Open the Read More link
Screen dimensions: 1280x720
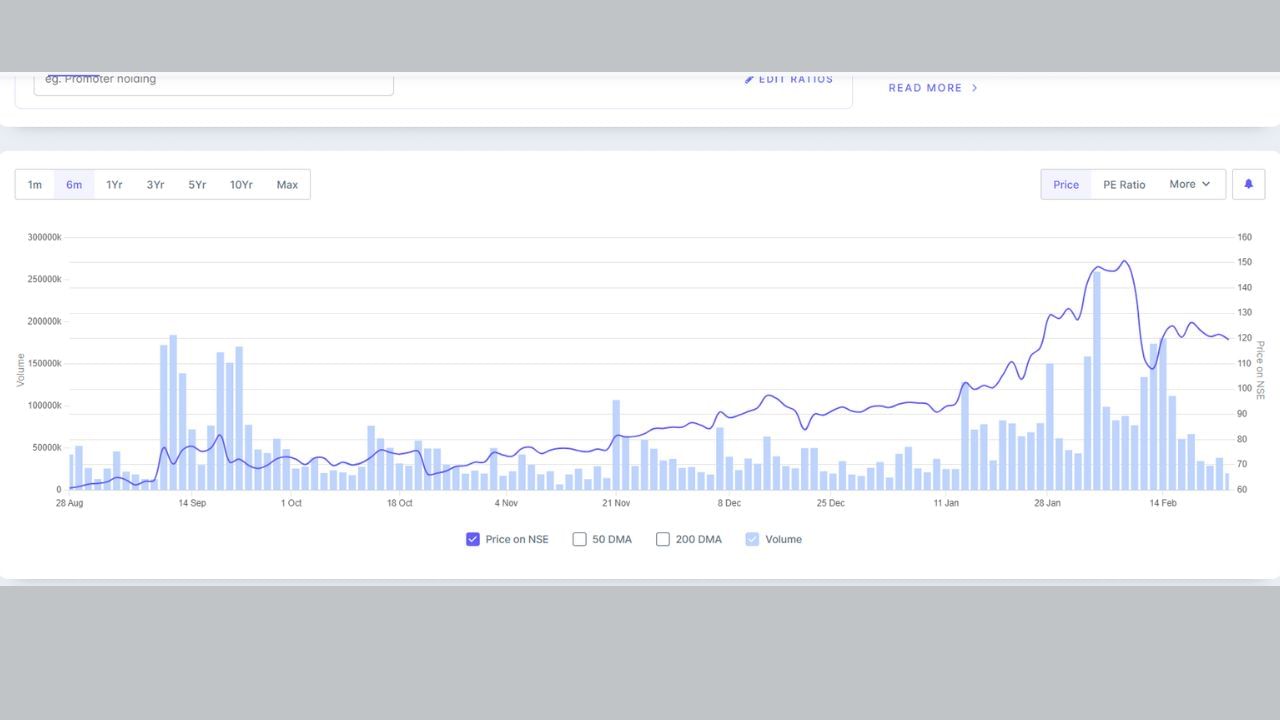(x=933, y=88)
